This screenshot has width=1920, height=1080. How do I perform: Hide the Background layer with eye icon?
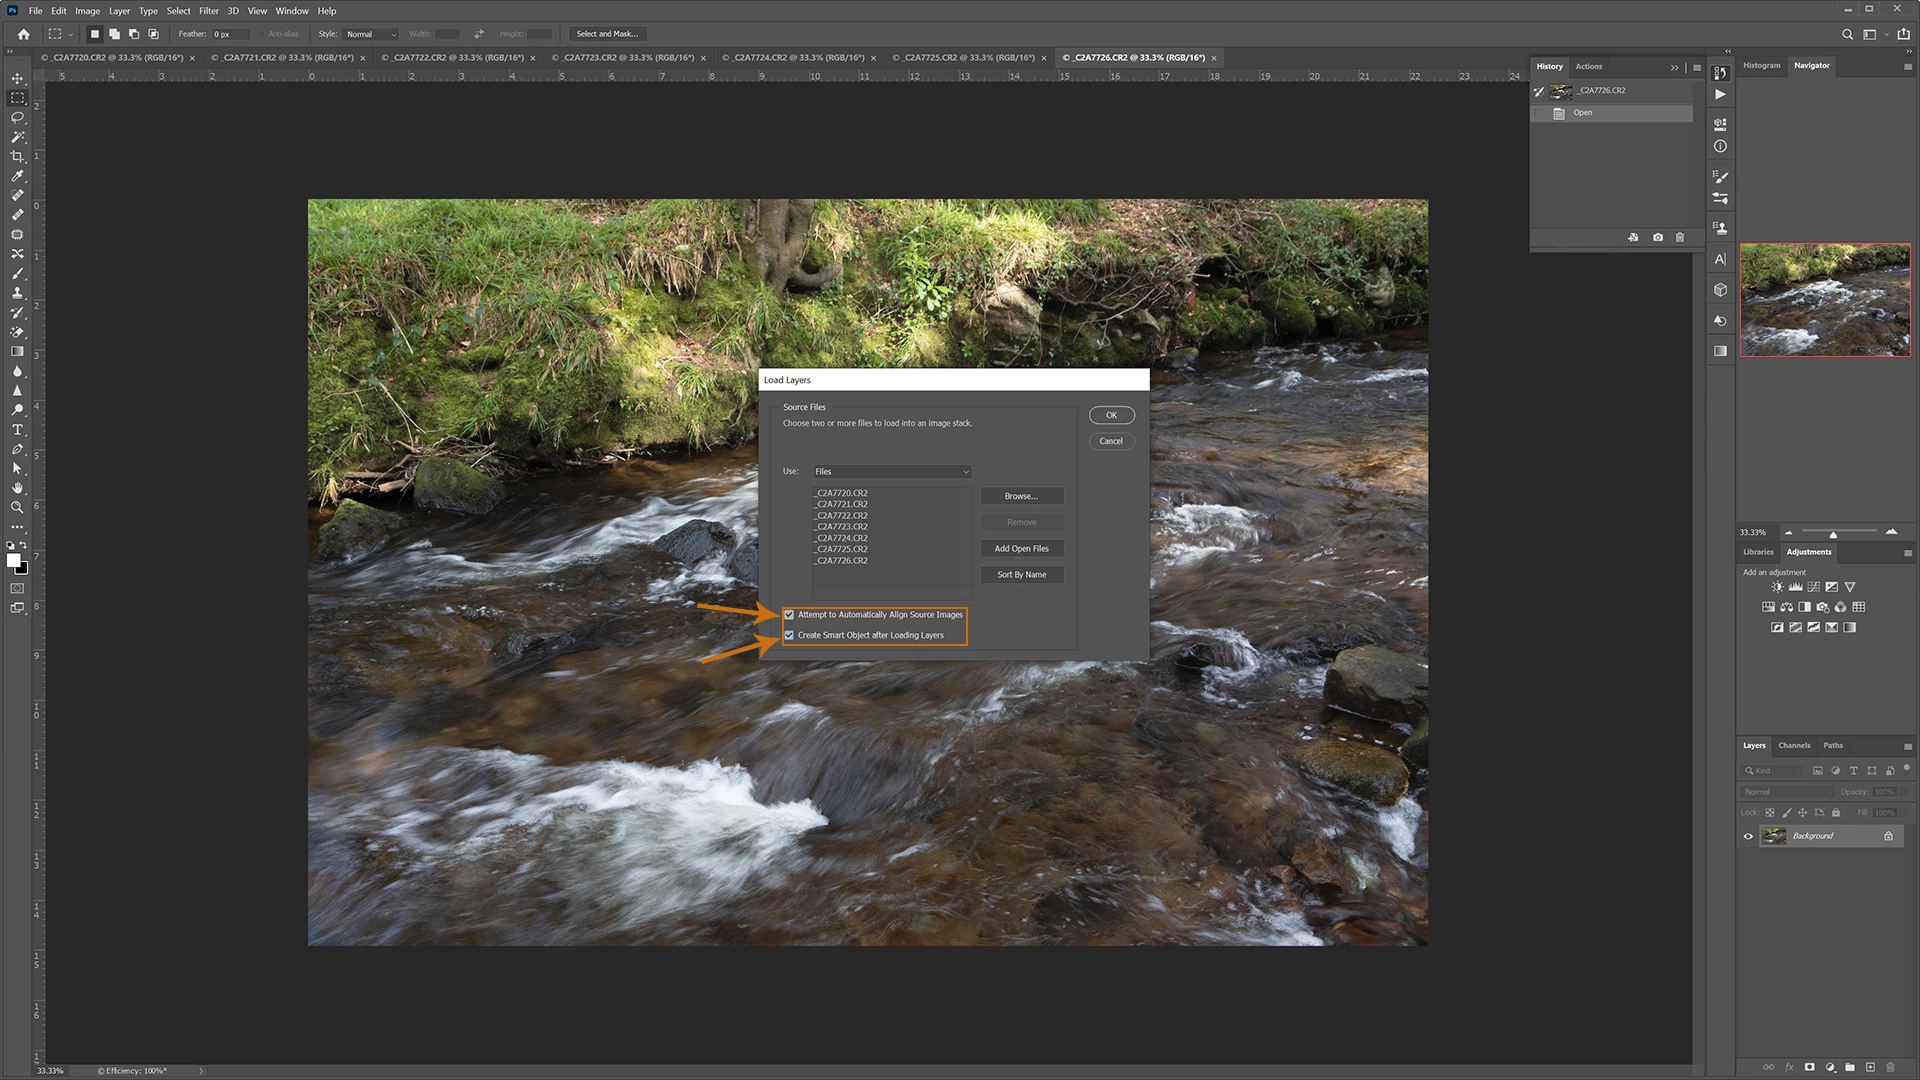pos(1748,836)
